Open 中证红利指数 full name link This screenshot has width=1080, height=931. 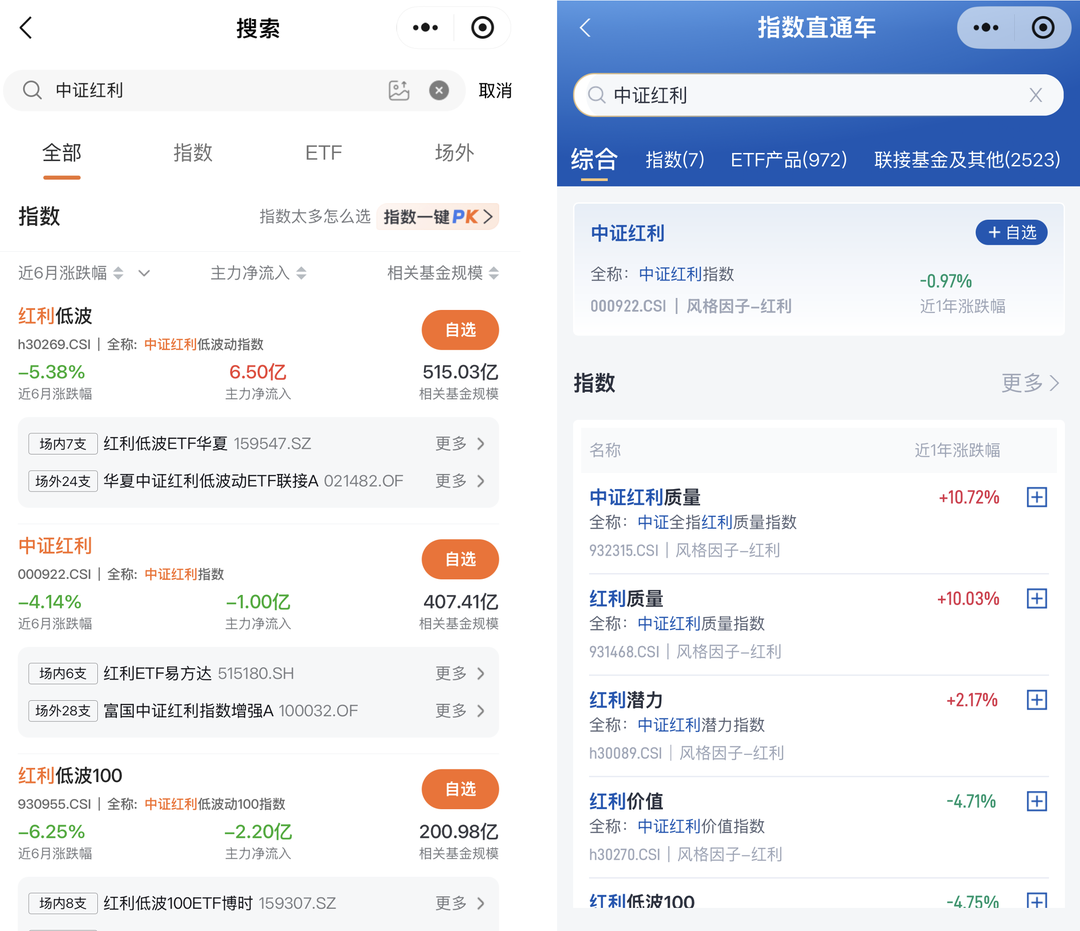point(686,274)
